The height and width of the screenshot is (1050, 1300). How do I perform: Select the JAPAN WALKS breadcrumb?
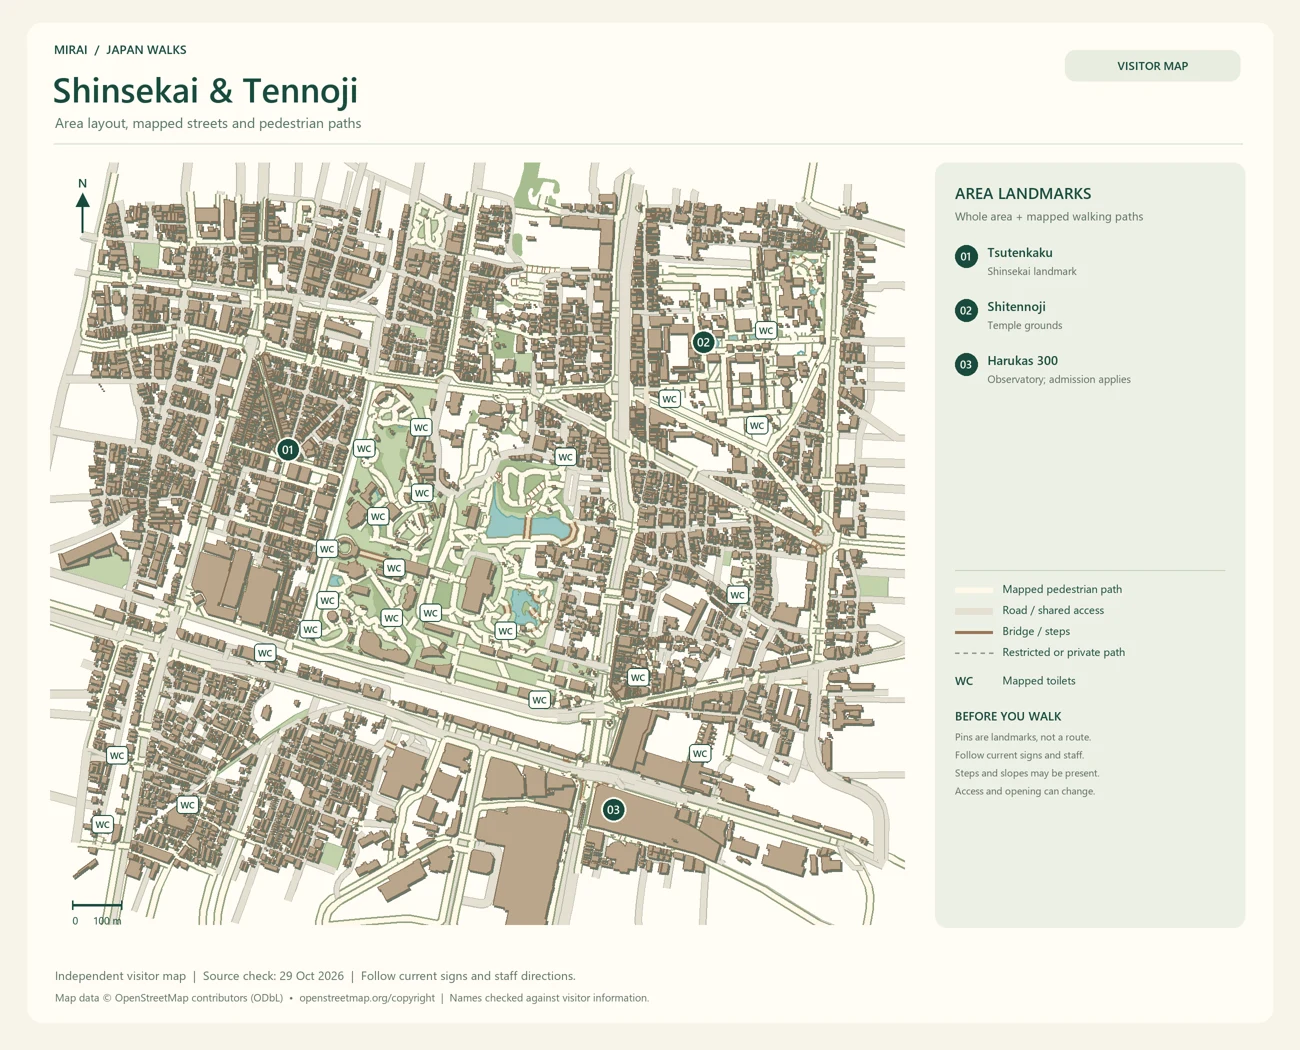[x=146, y=50]
